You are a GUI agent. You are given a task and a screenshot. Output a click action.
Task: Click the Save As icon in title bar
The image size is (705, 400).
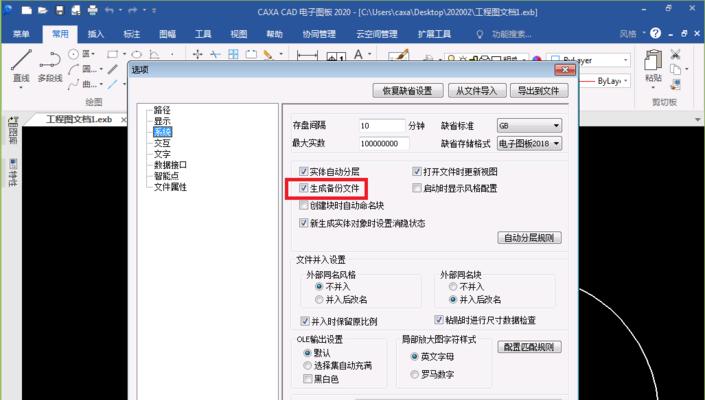coord(76,10)
